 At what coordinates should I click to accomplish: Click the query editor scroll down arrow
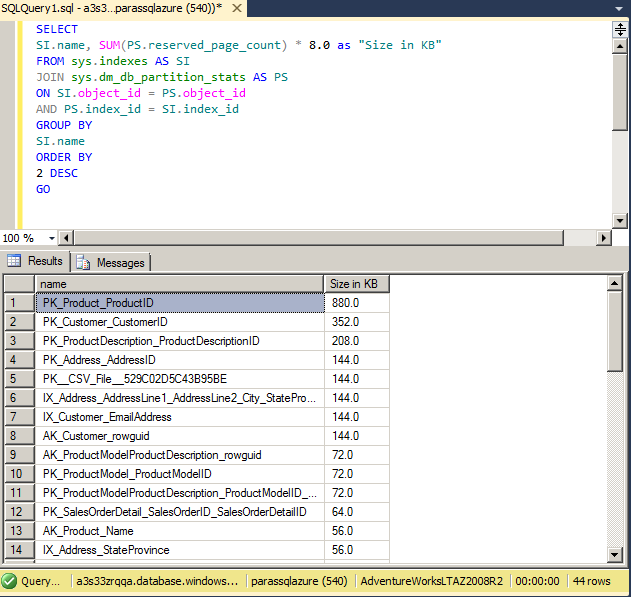click(620, 220)
